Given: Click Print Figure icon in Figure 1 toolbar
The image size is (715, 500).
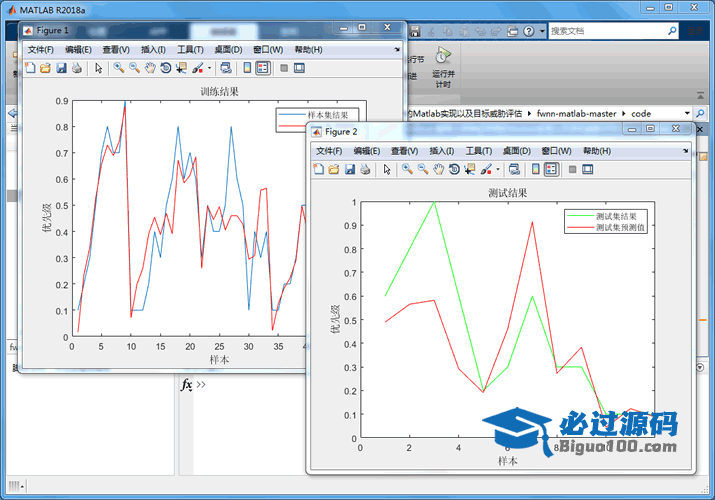Looking at the screenshot, I should pyautogui.click(x=76, y=68).
